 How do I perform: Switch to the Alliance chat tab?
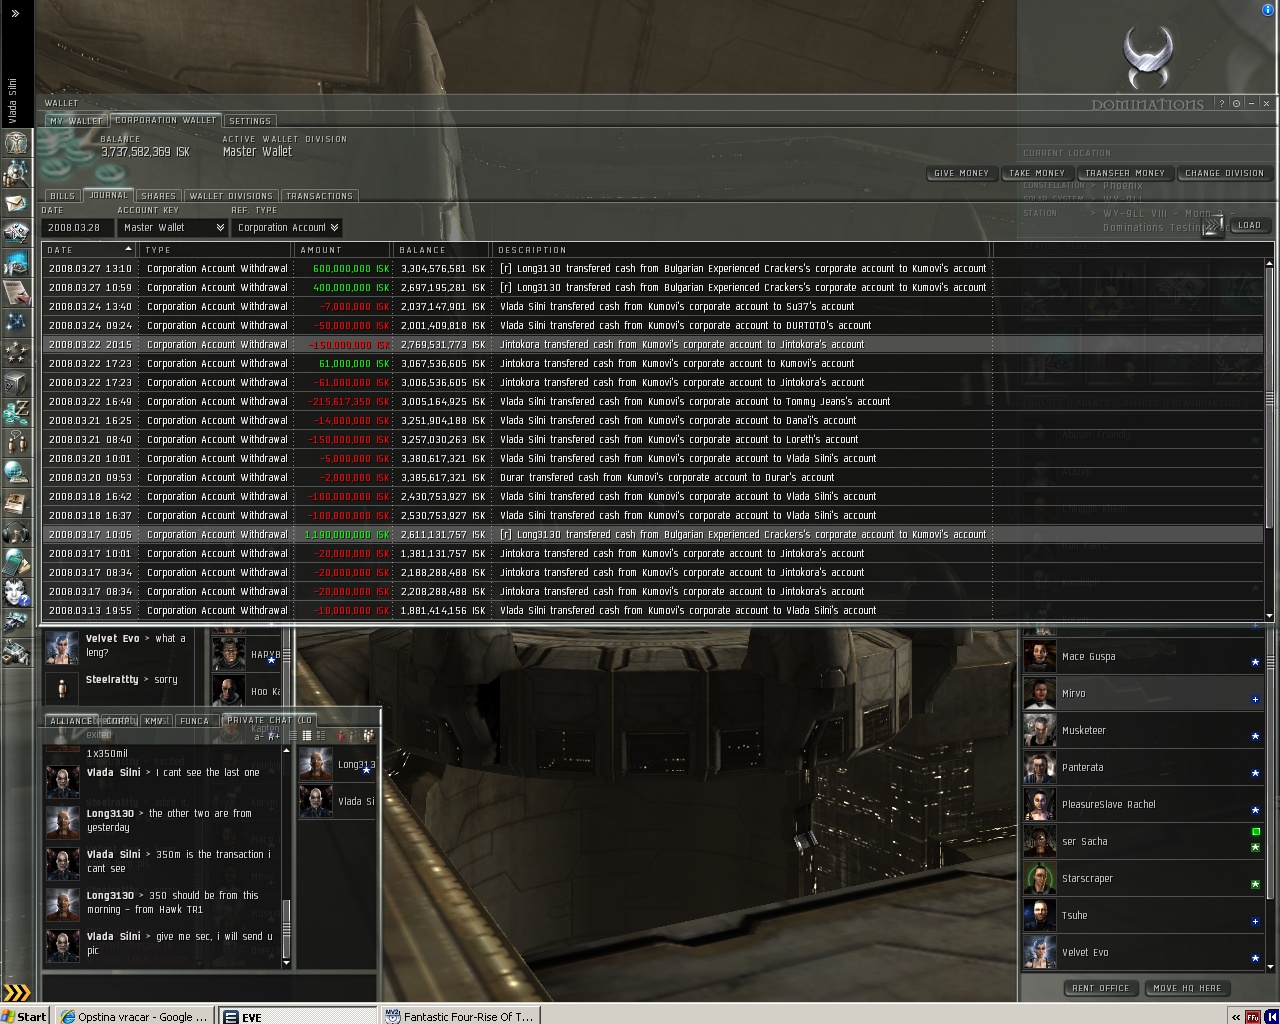(71, 721)
